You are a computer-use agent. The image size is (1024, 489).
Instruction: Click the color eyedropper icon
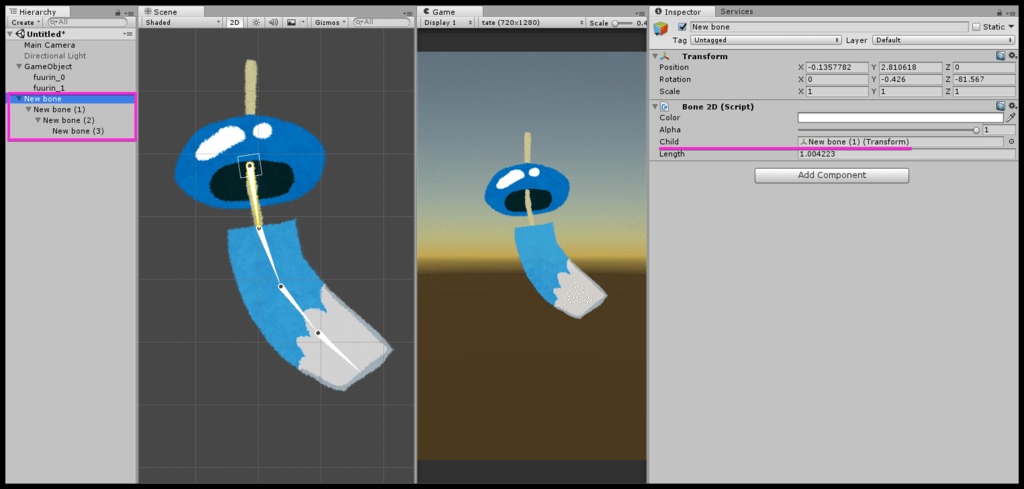click(1011, 117)
